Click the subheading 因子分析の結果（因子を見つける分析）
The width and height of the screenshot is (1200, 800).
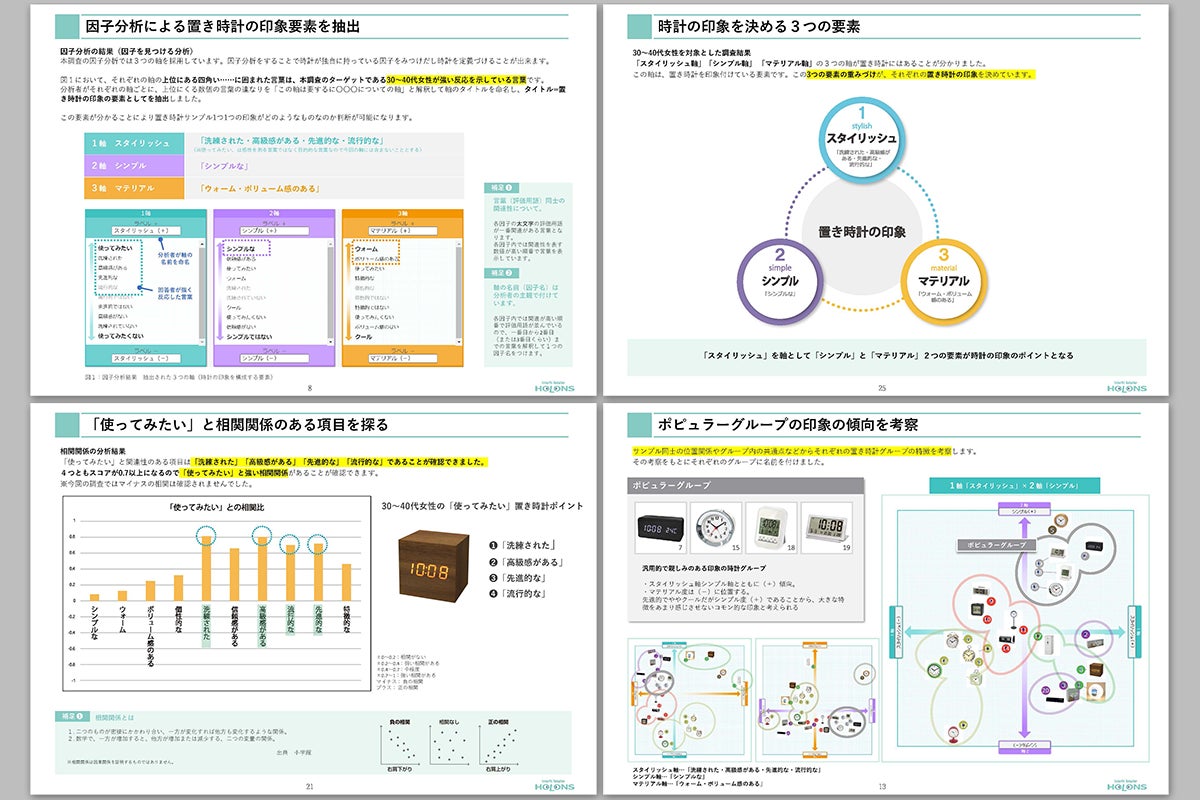128,50
